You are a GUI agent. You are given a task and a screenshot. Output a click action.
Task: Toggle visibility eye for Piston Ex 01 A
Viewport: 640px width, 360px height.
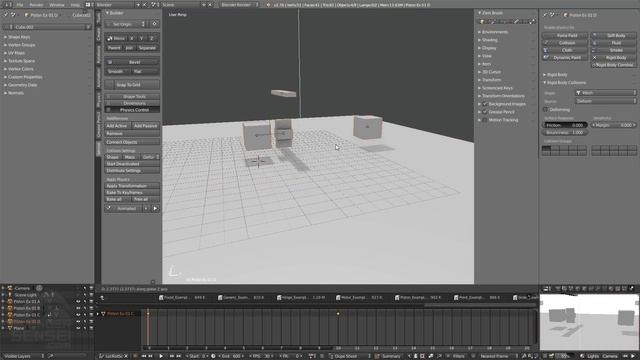coord(78,302)
